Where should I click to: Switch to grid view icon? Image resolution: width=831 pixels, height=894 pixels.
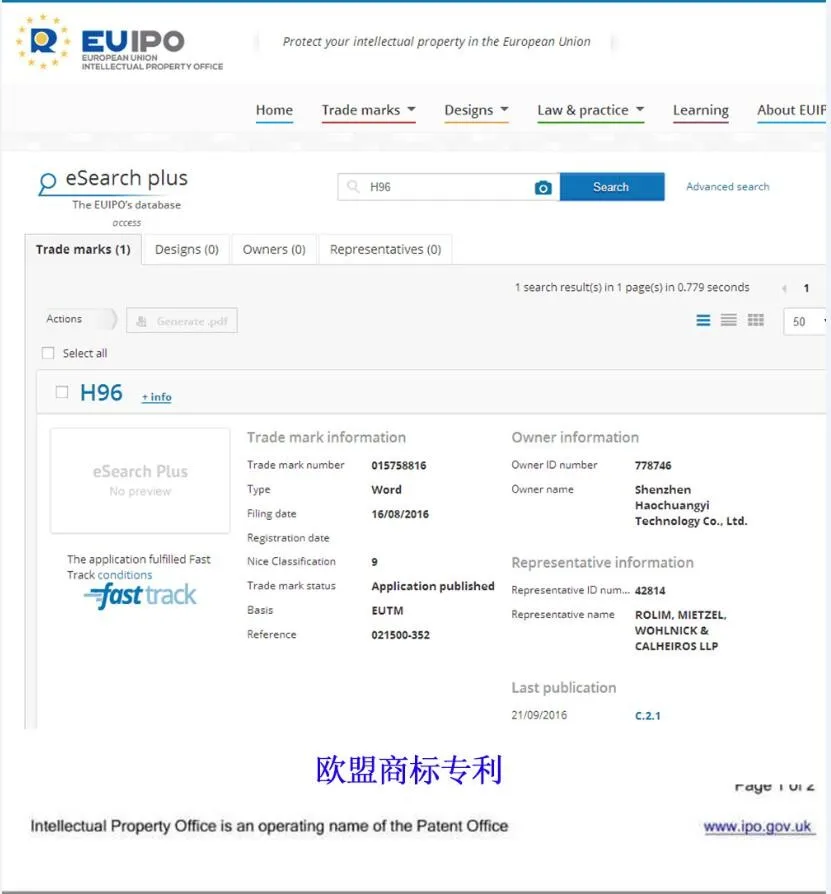pos(756,320)
